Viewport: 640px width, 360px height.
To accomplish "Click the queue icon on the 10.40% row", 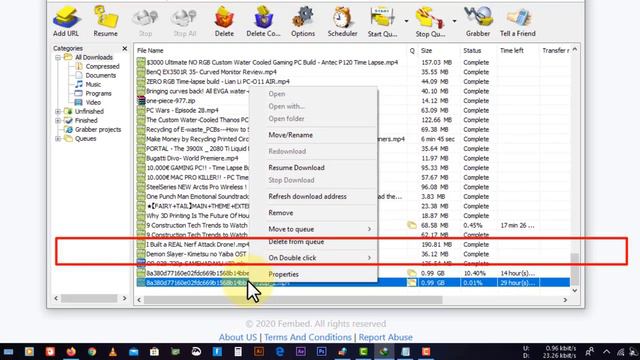I will click(412, 273).
